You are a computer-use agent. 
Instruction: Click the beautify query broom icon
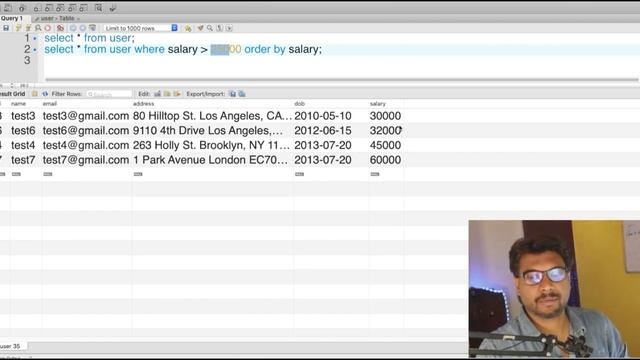click(x=200, y=28)
